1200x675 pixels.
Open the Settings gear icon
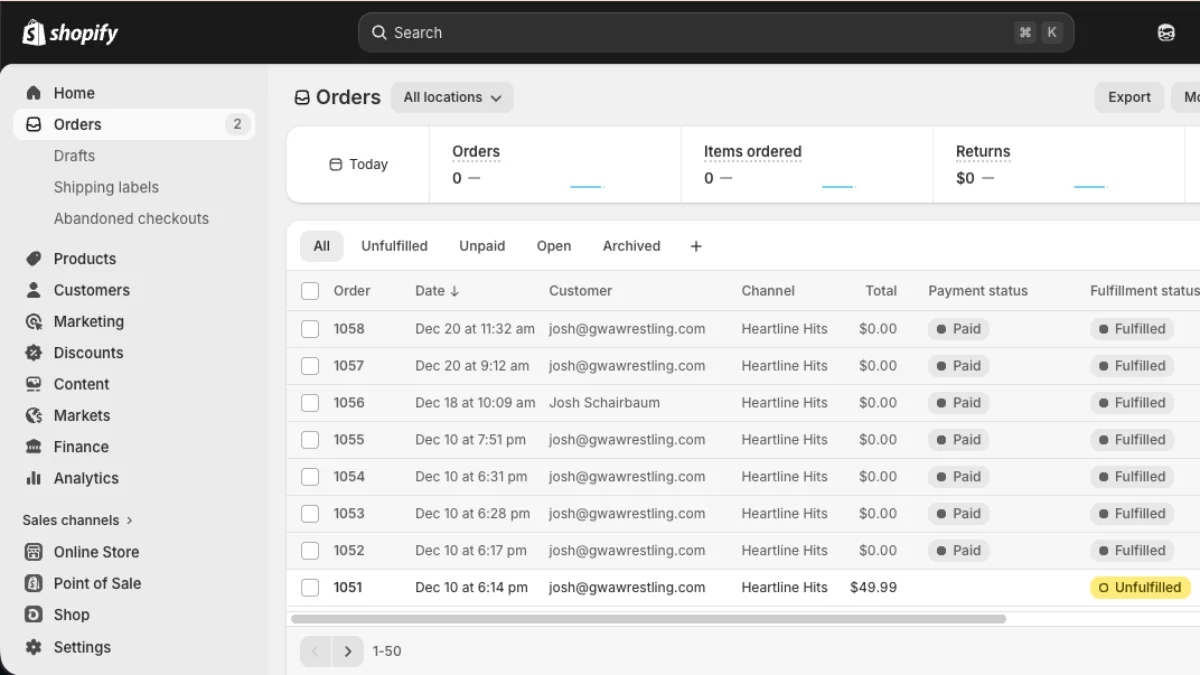click(x=34, y=647)
